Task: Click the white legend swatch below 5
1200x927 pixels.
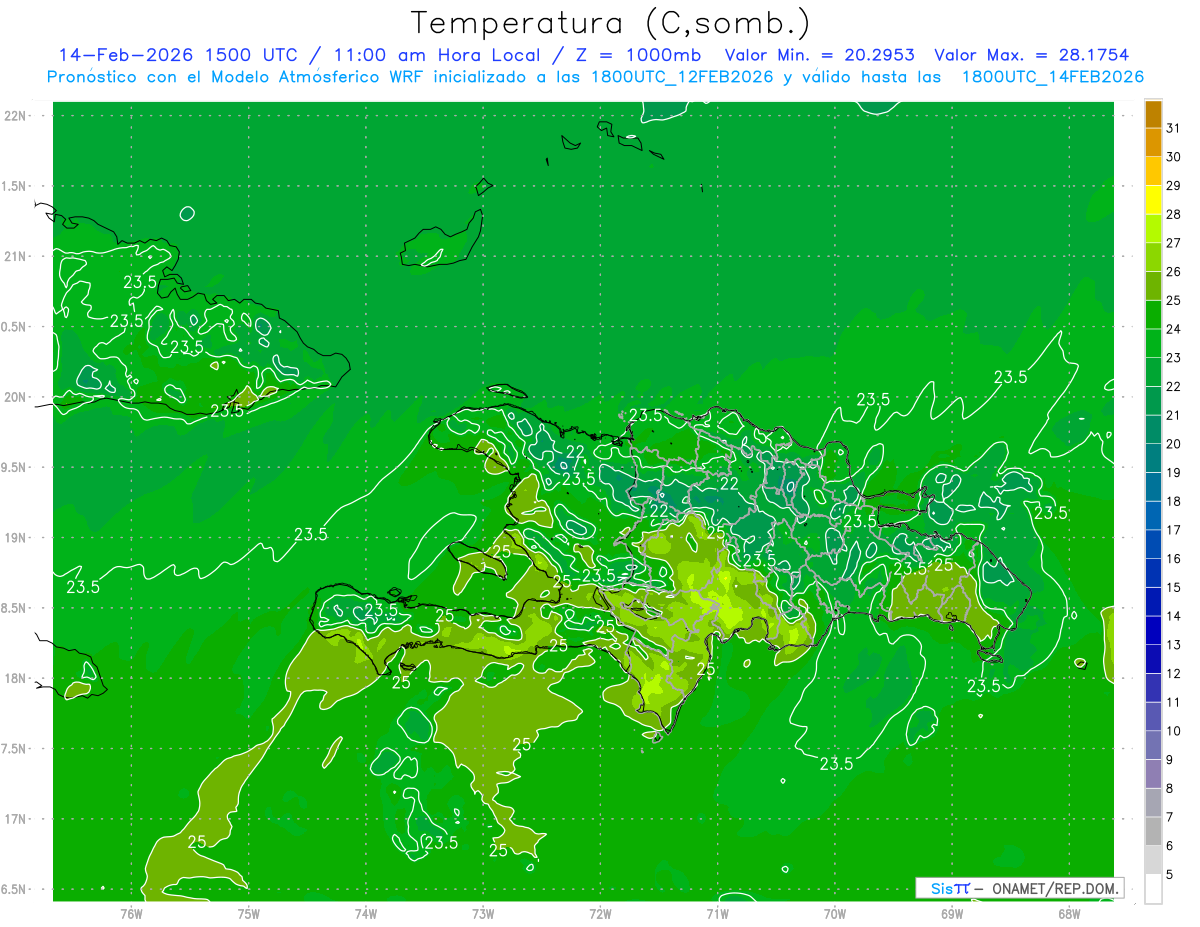Action: tap(1153, 888)
